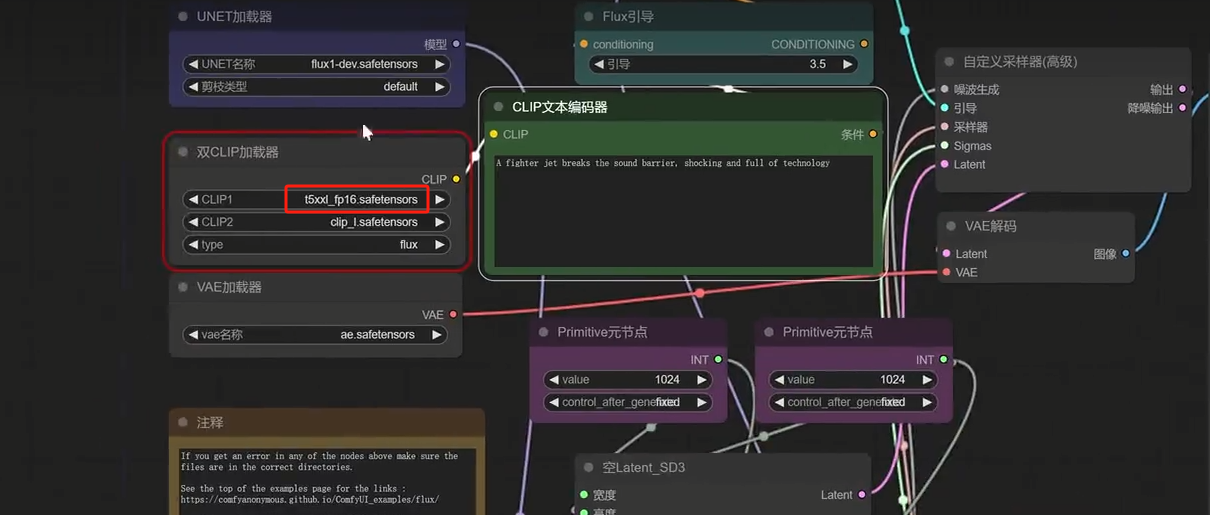Click the conditioning input socket on Flux引导

pos(584,44)
